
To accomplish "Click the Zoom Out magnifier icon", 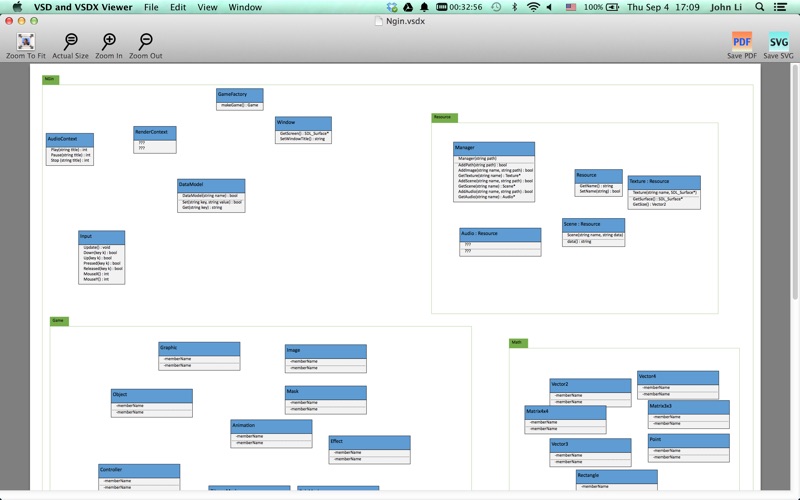I will [145, 42].
